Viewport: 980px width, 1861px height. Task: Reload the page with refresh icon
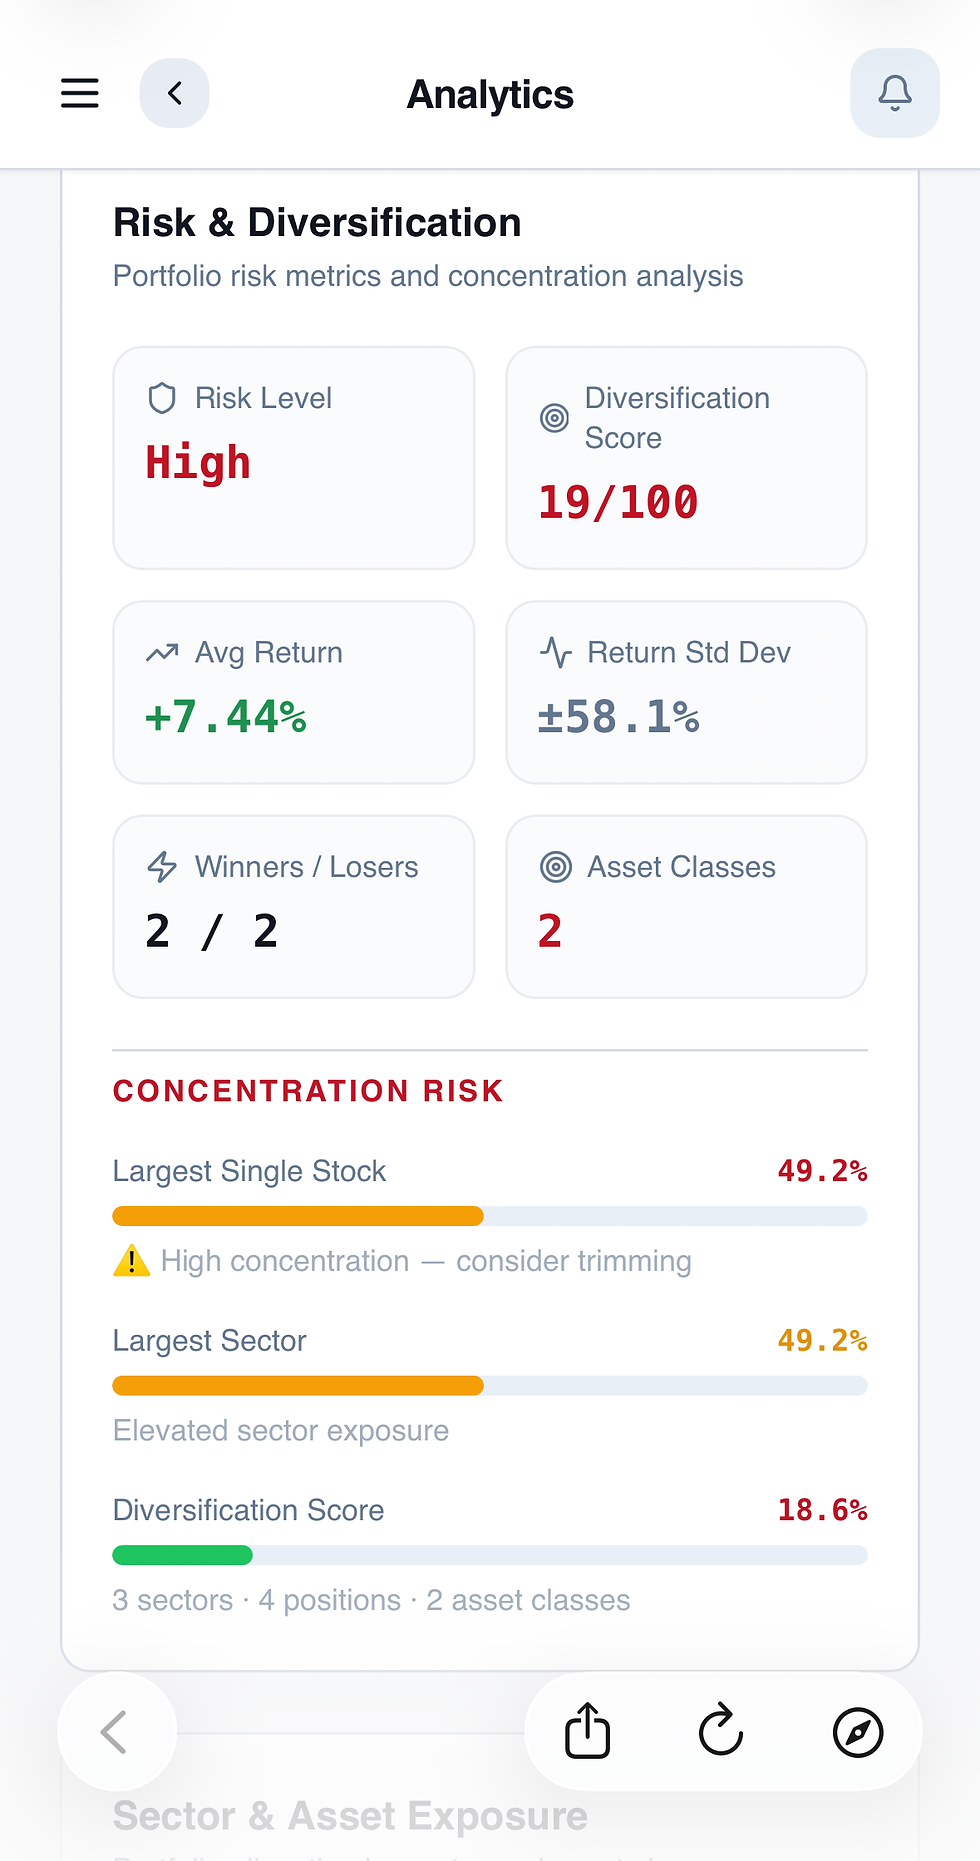721,1731
